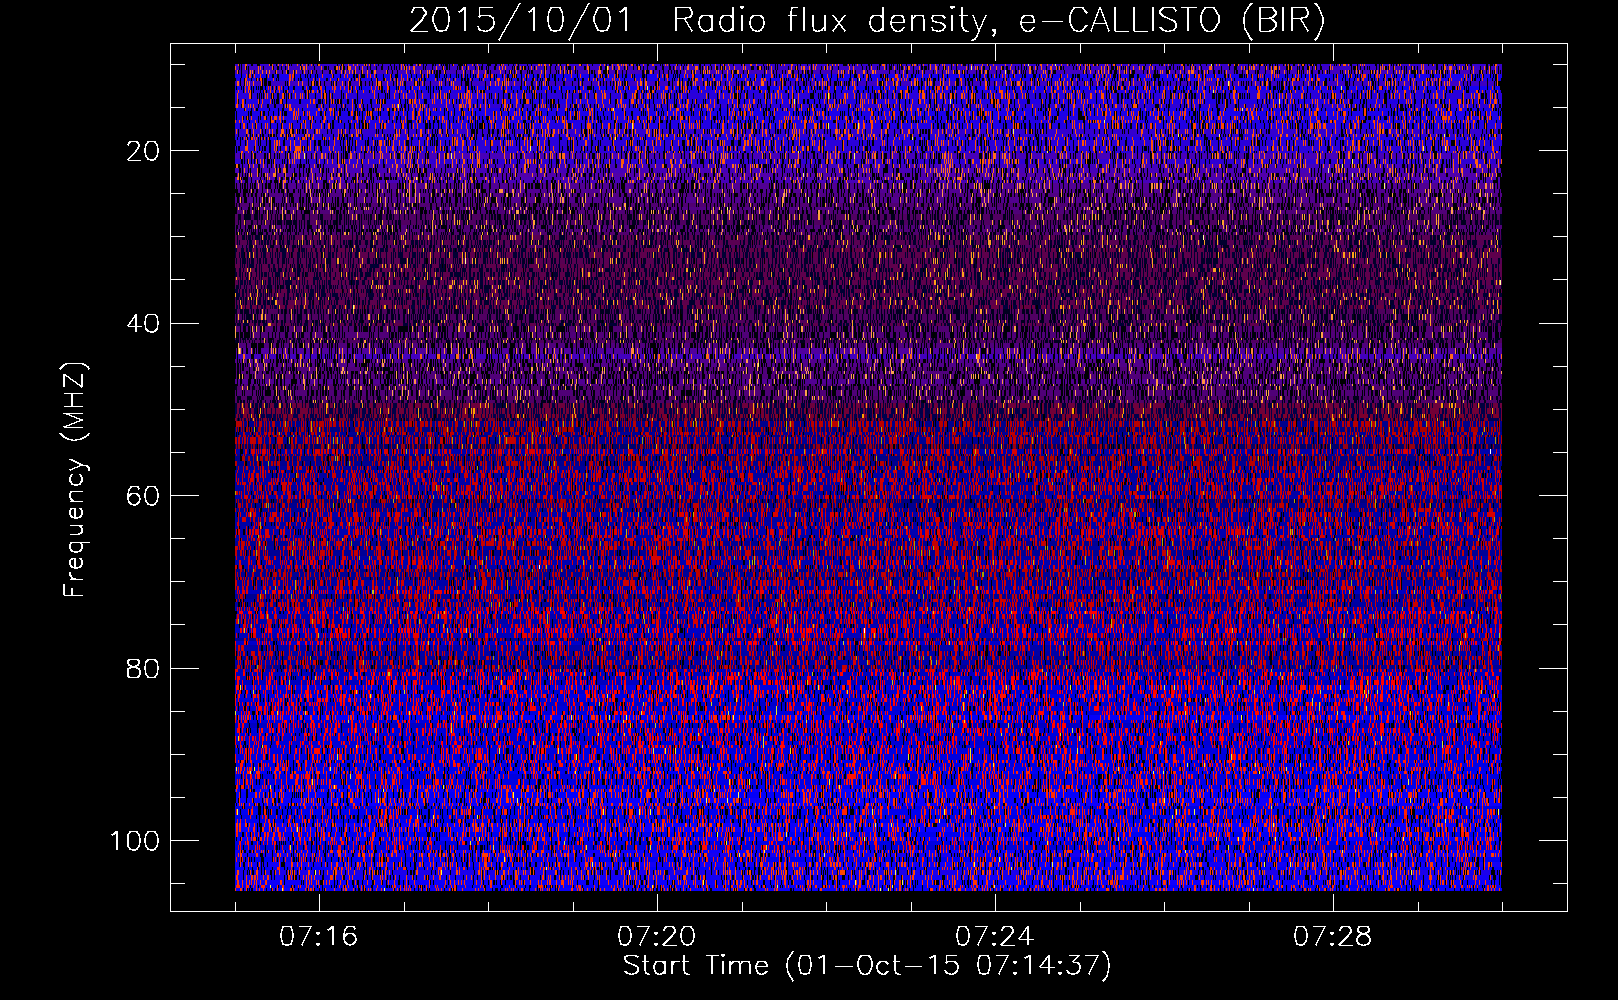Screen dimensions: 1618x1000
Task: Click the 'Frequency (MHZ)' axis label
Action: (x=75, y=480)
